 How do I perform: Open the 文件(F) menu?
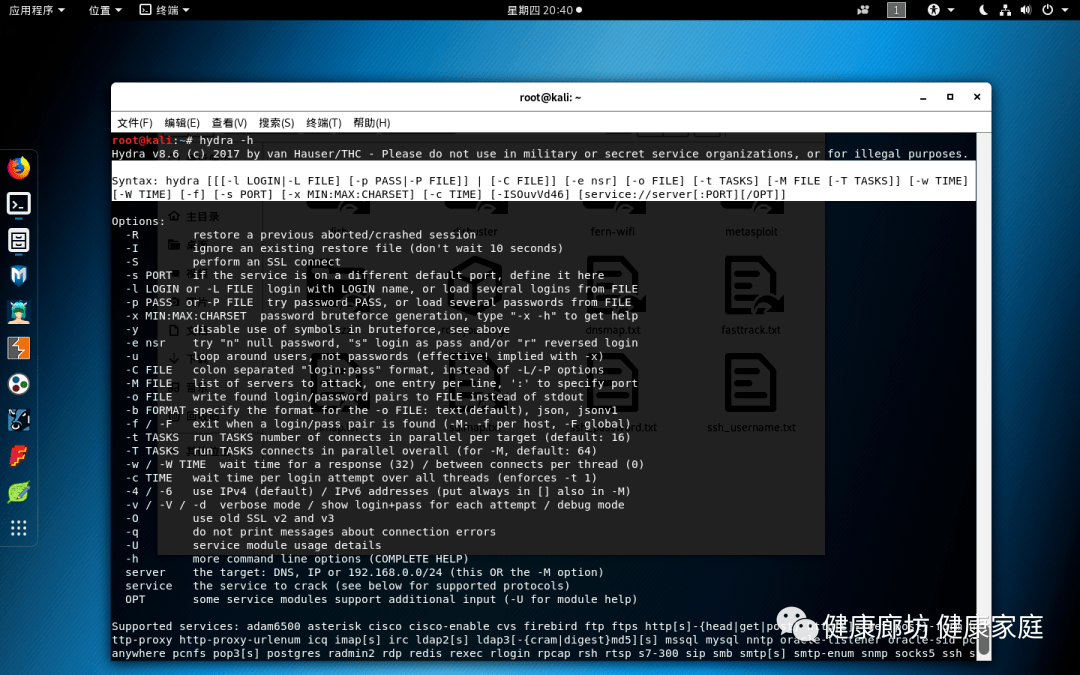pyautogui.click(x=134, y=123)
